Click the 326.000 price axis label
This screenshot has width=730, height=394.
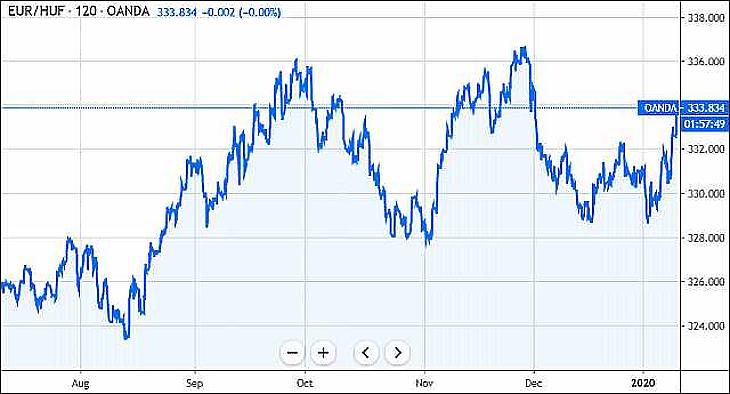tap(706, 281)
